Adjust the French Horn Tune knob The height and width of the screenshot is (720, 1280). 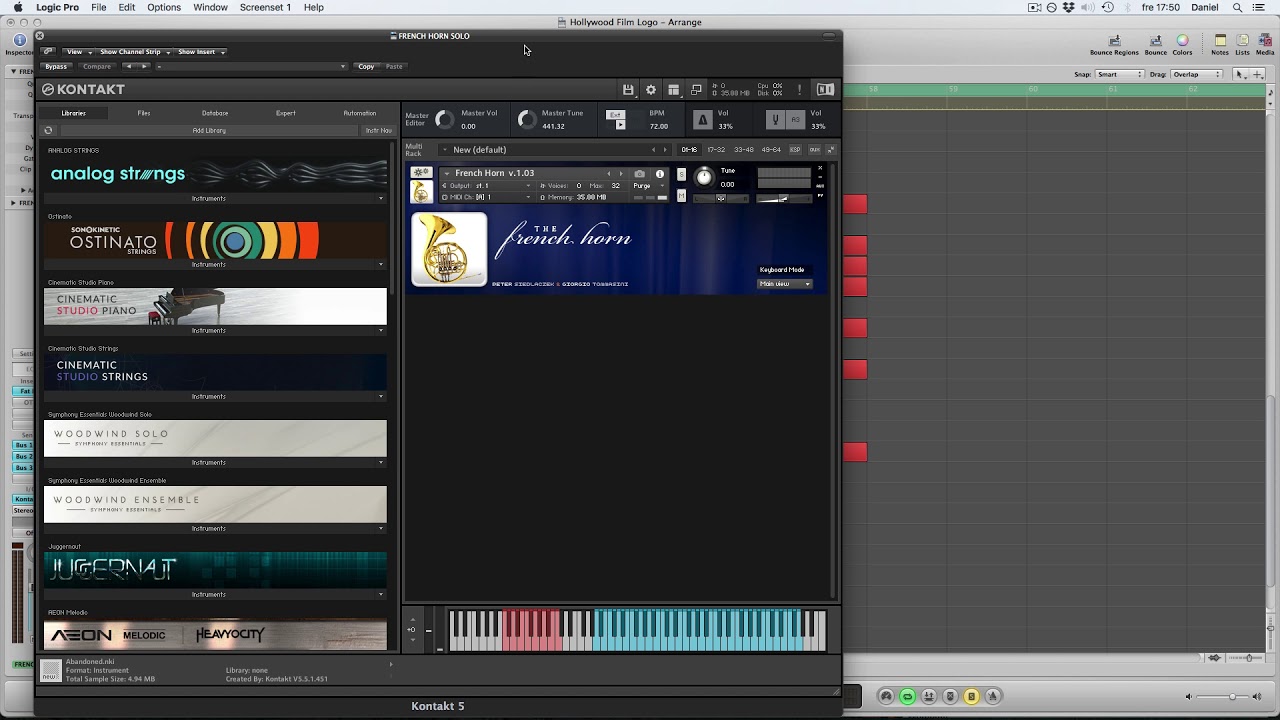click(x=704, y=177)
